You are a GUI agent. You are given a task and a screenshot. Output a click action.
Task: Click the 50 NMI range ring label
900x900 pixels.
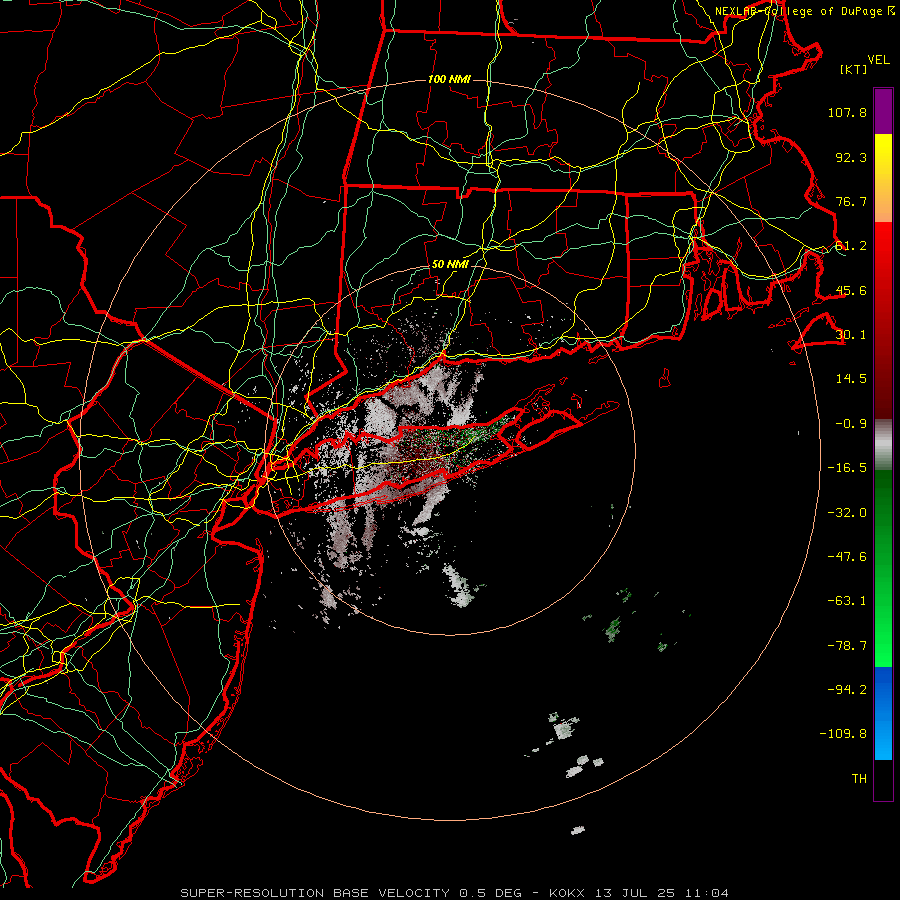click(x=450, y=264)
